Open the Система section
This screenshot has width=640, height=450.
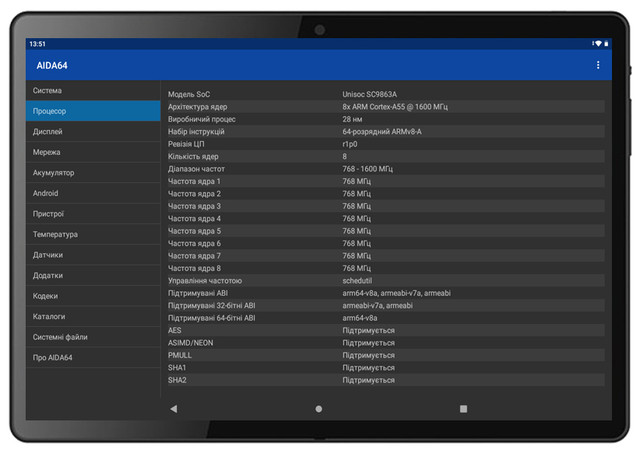pos(93,91)
